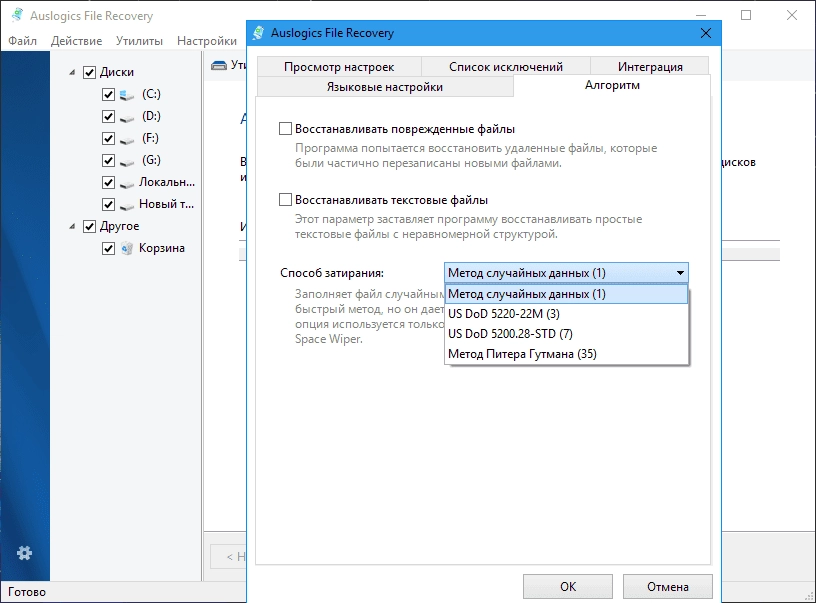Viewport: 816px width, 603px height.
Task: Uncheck the Корзина checkbox
Action: coord(108,249)
